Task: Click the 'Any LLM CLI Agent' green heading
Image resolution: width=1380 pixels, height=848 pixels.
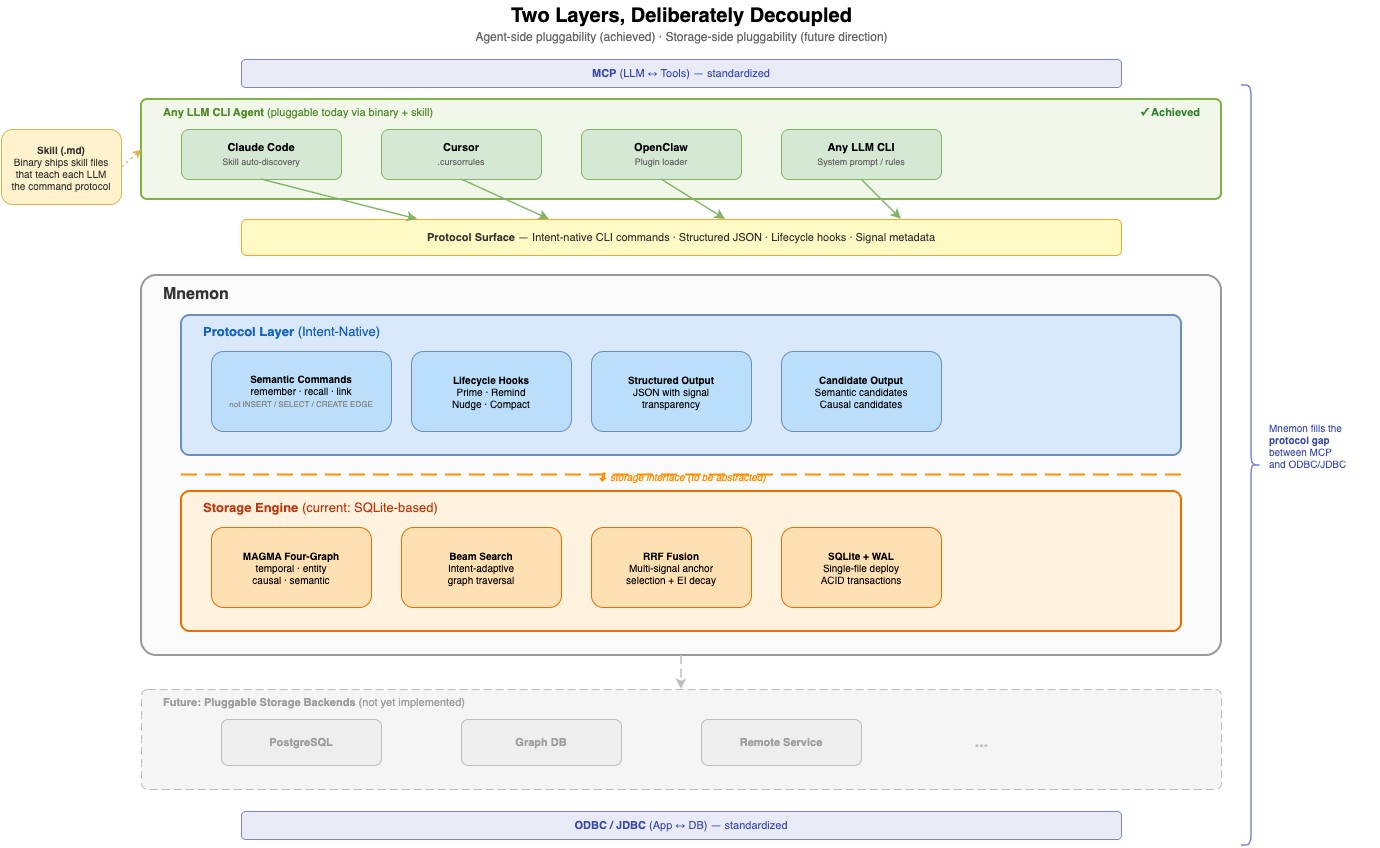Action: coord(298,112)
